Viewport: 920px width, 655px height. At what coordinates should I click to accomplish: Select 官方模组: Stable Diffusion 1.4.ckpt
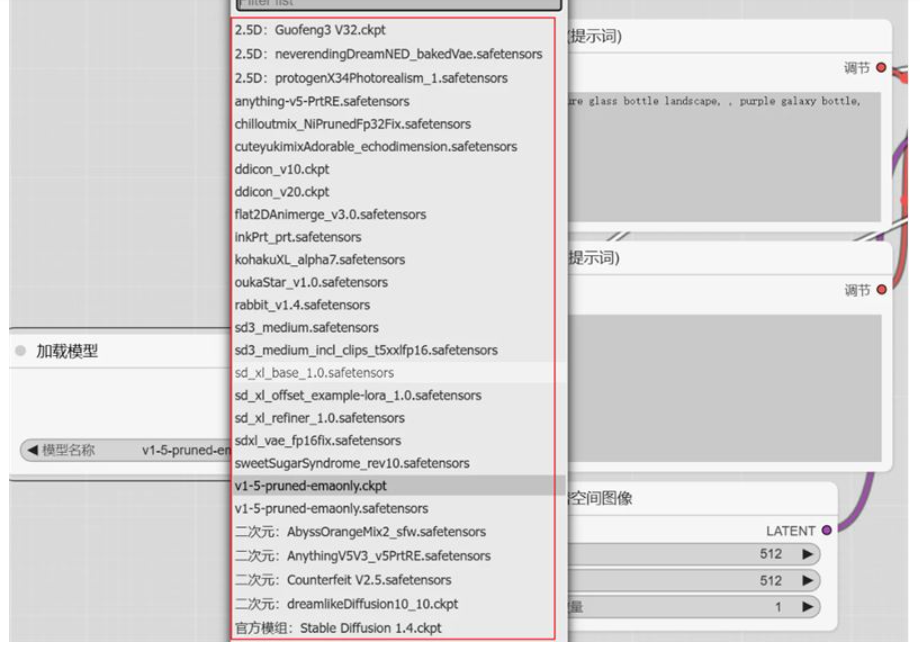click(x=338, y=628)
